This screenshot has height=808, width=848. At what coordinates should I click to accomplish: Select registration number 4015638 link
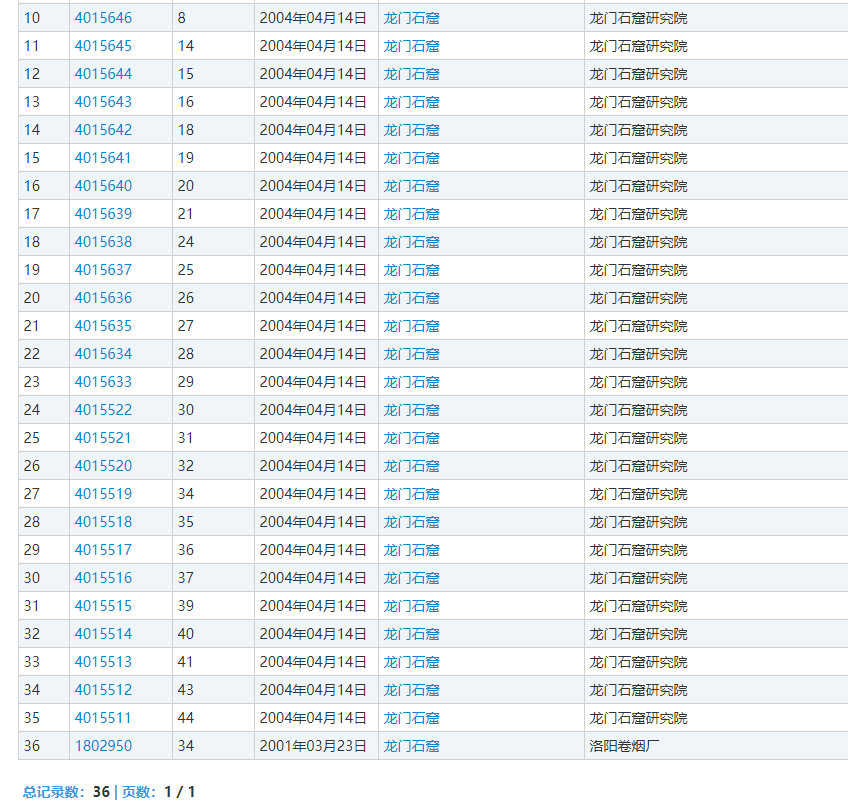click(103, 242)
